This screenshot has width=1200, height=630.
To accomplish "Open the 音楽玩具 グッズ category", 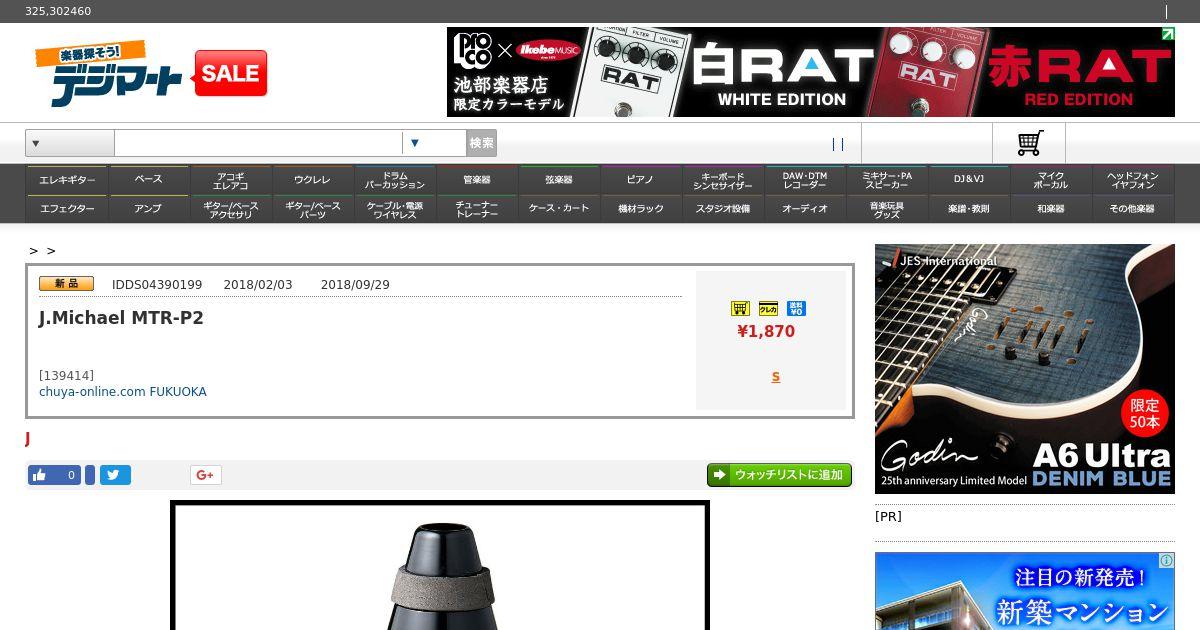I will click(x=886, y=209).
